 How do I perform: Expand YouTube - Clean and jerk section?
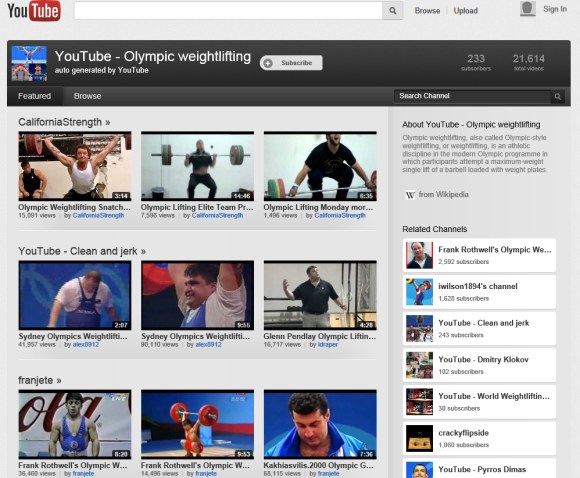82,251
